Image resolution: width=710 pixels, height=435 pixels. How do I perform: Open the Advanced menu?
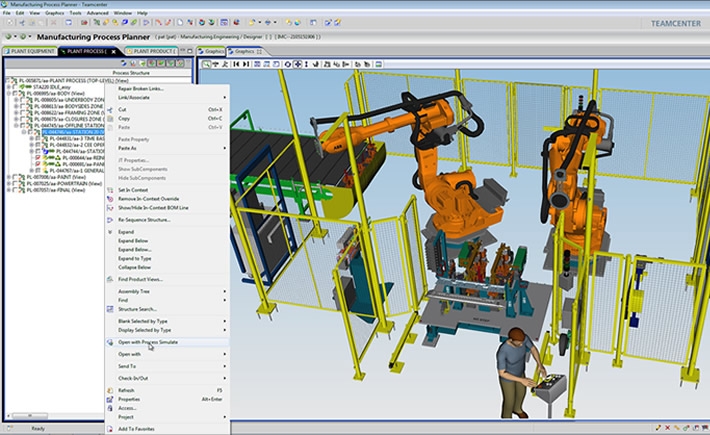click(97, 13)
